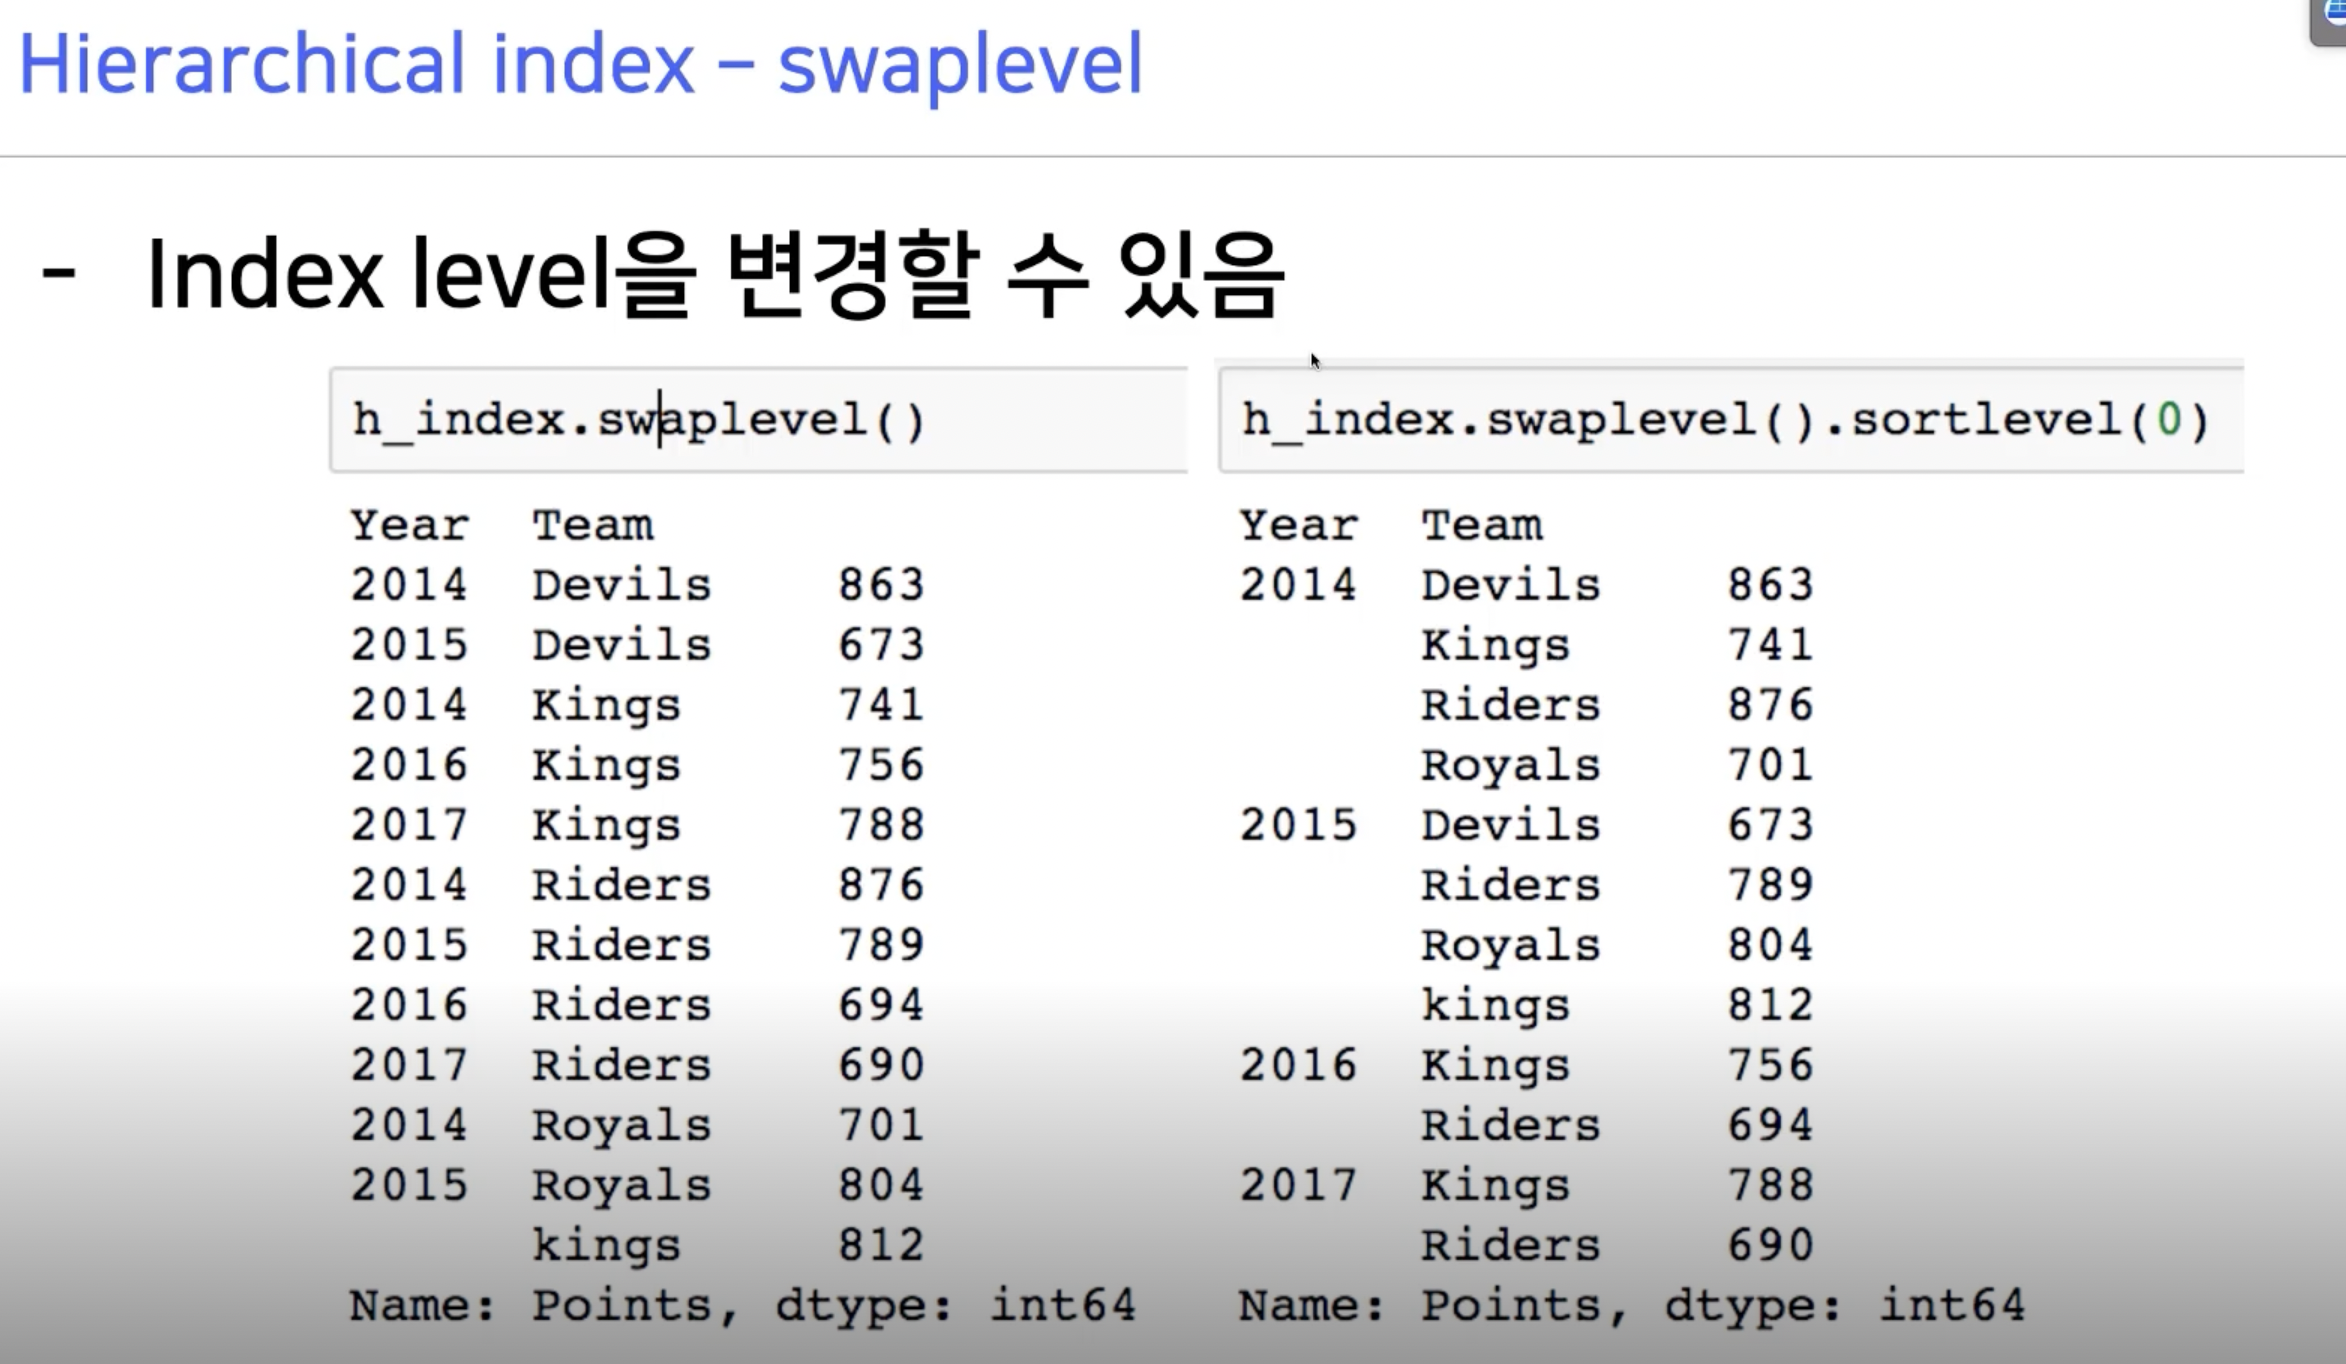Click the green 0 argument in sortlevel
2346x1364 pixels.
tap(2168, 420)
